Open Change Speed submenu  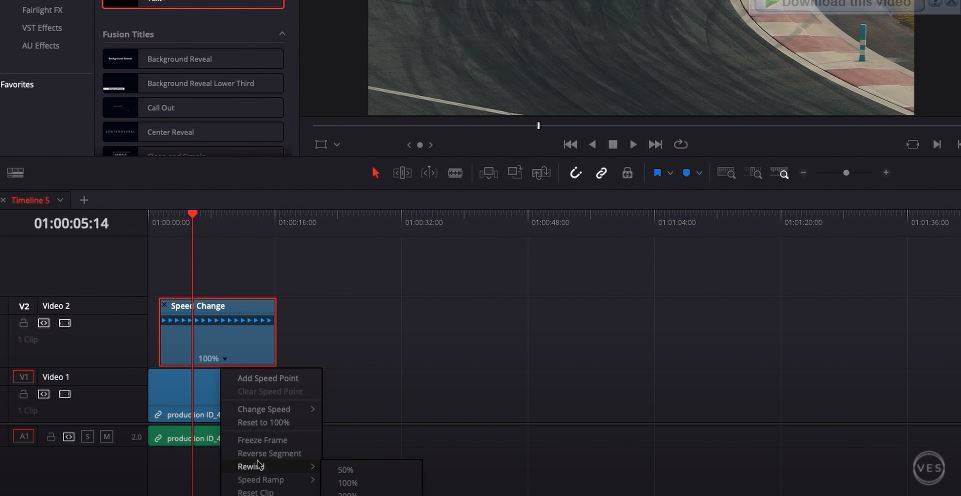[271, 409]
